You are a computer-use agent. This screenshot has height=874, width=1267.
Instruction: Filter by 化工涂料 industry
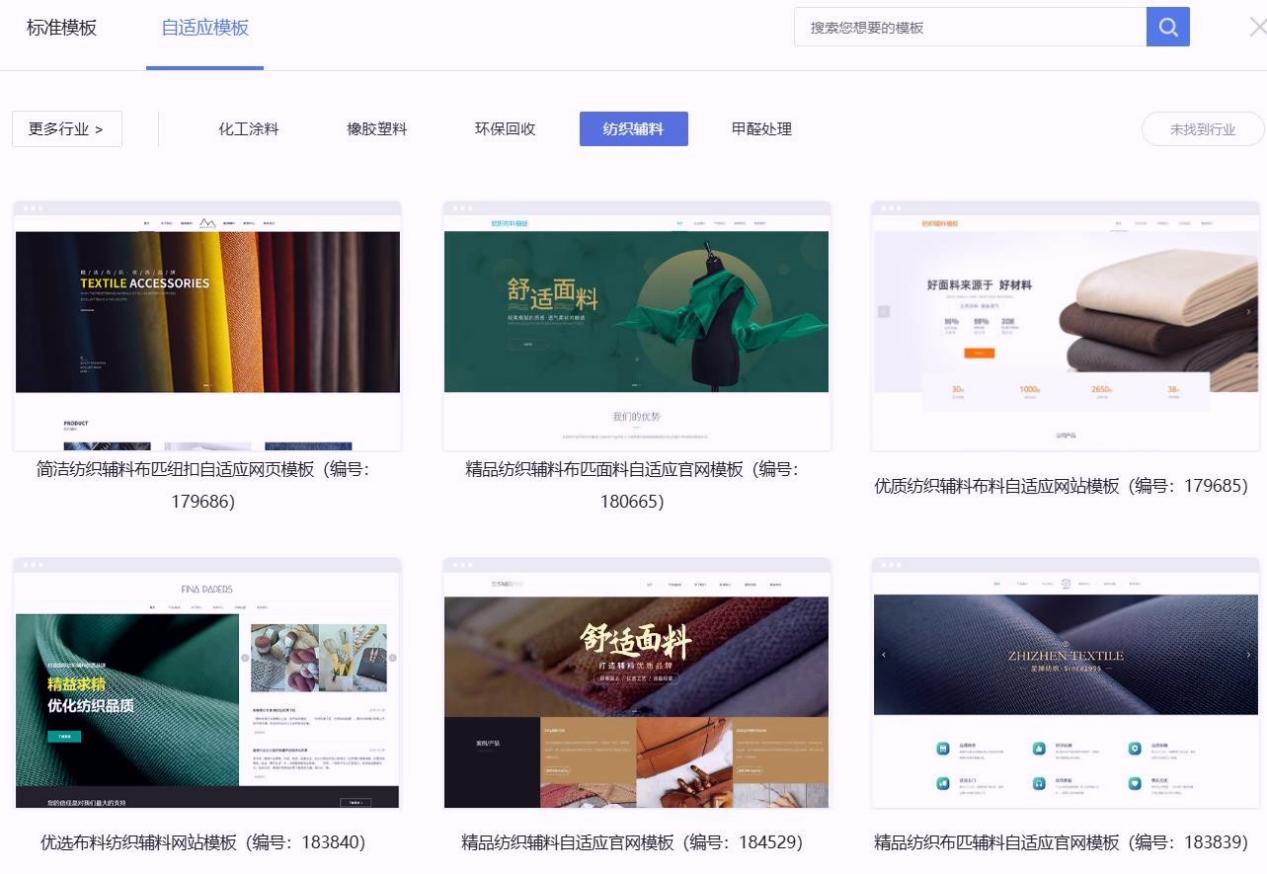(x=249, y=129)
